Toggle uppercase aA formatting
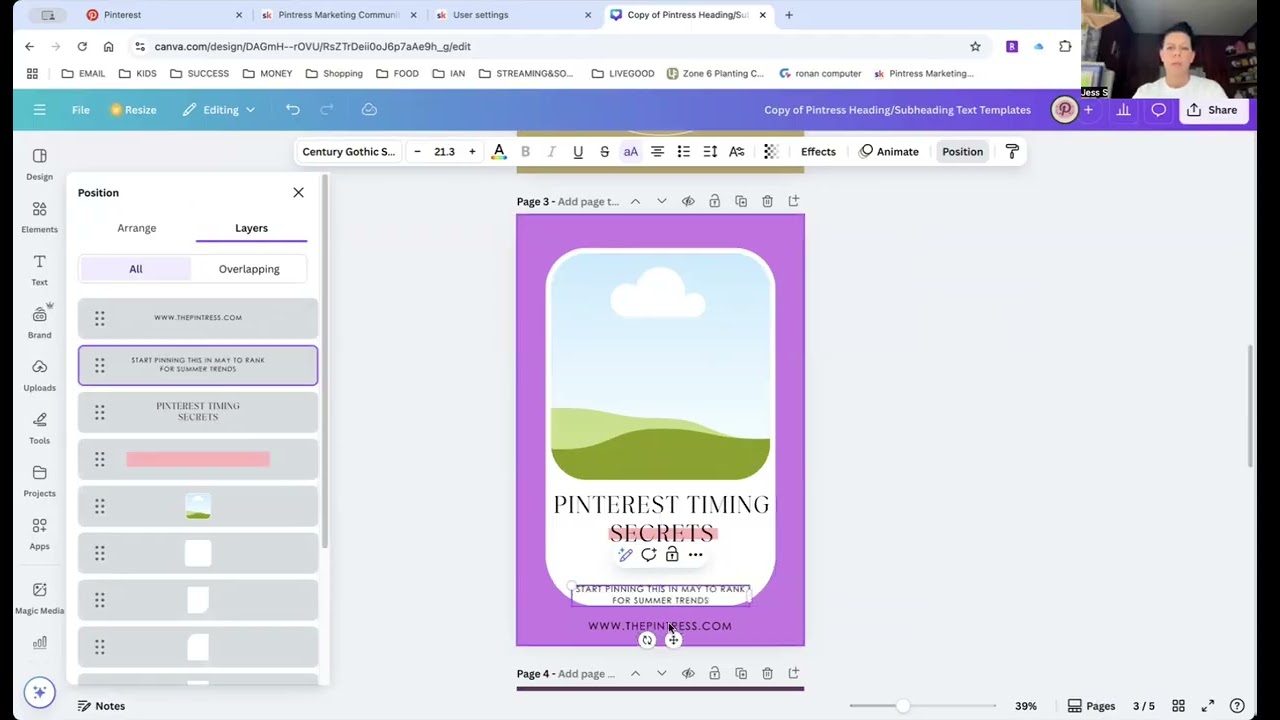Viewport: 1280px width, 720px height. [x=631, y=152]
